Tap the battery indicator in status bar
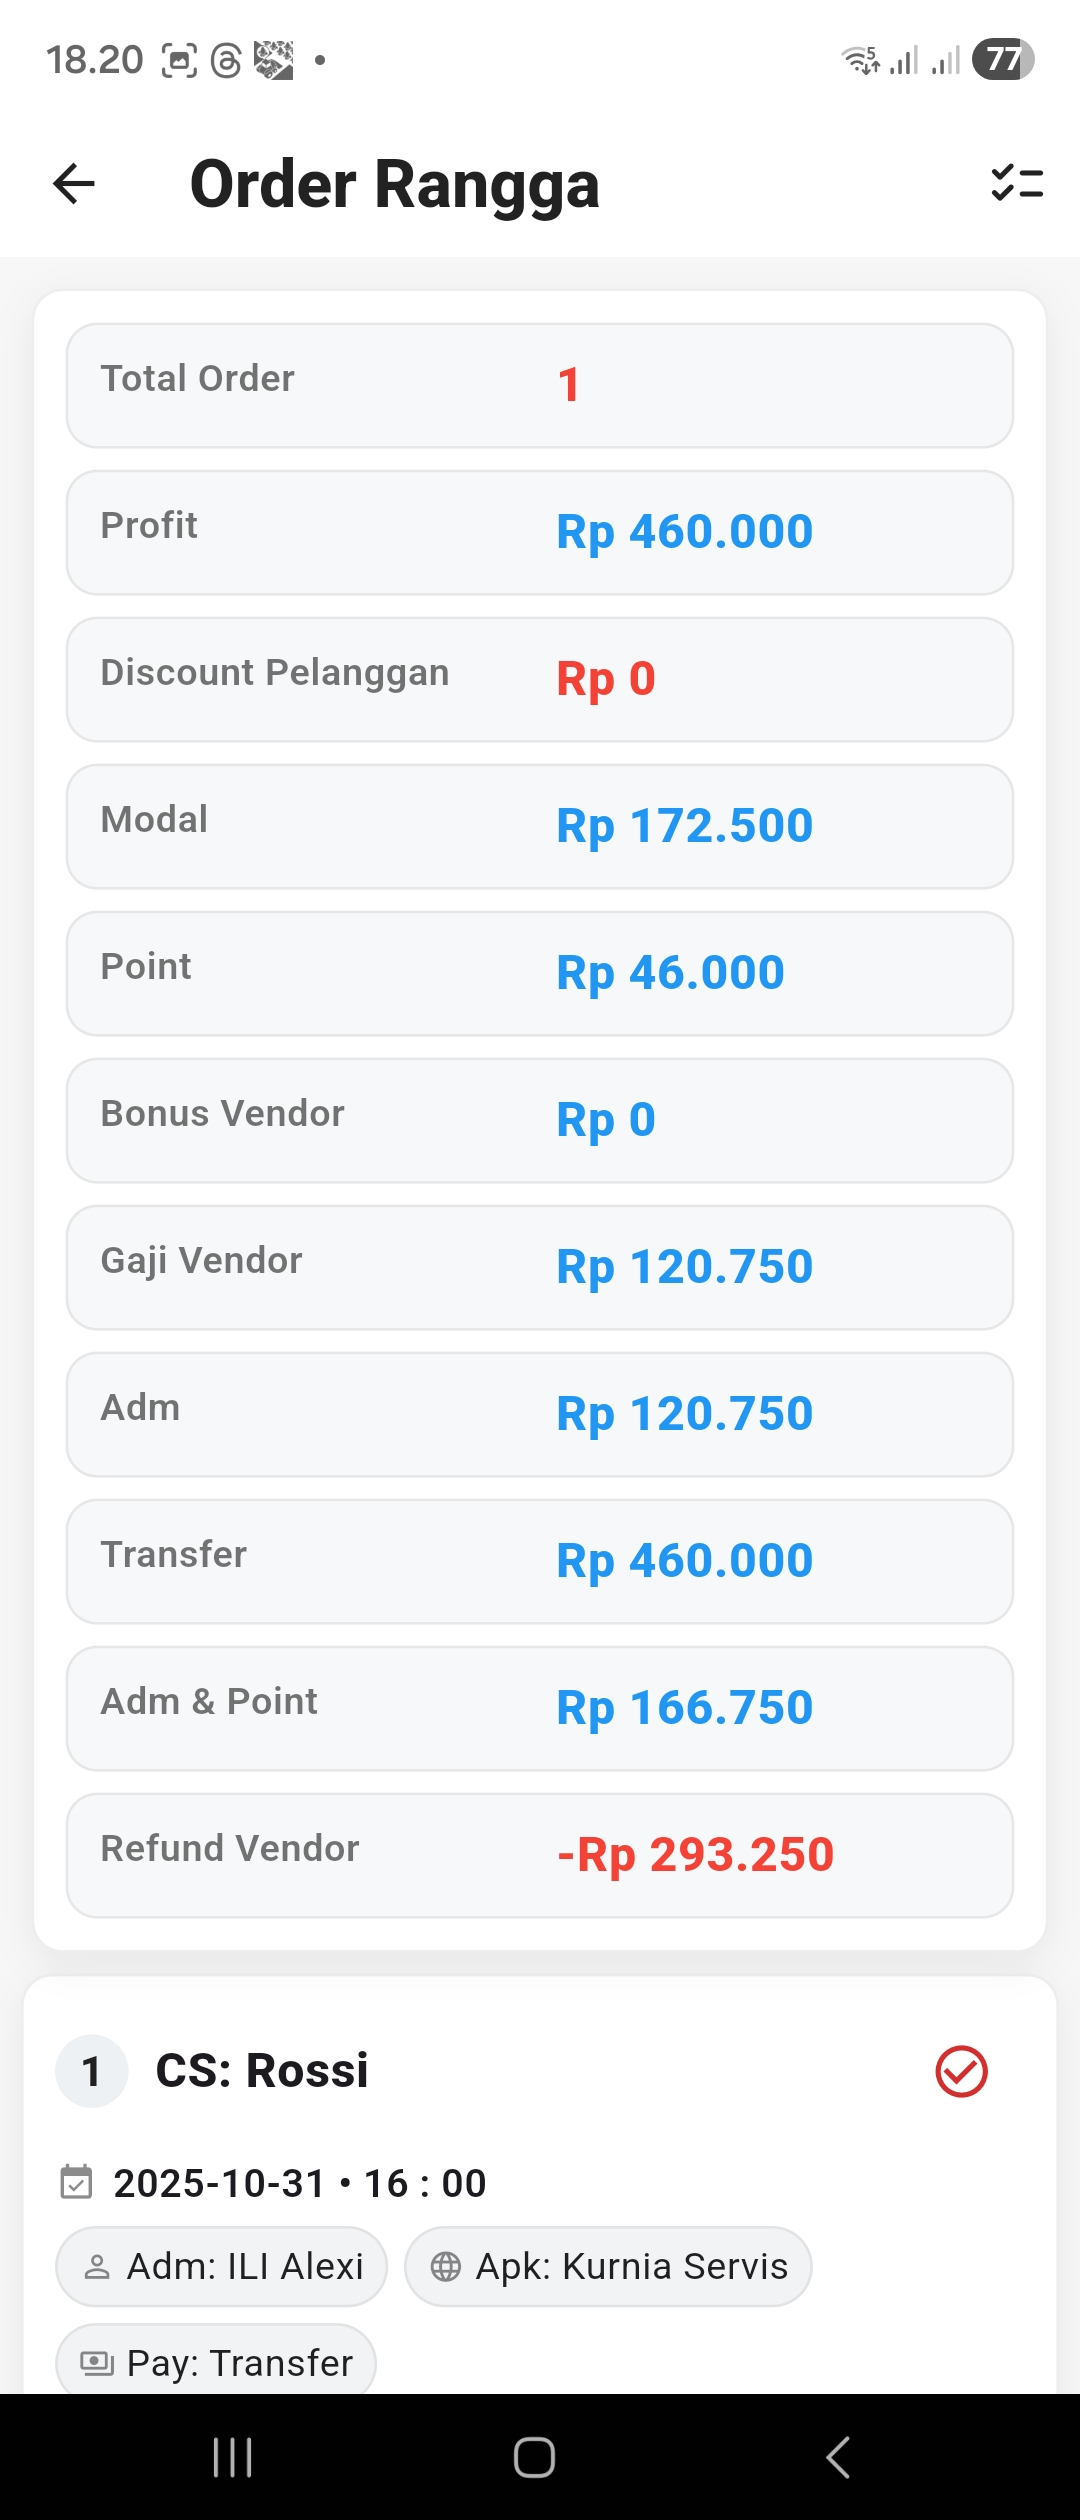1080x2520 pixels. tap(1003, 60)
